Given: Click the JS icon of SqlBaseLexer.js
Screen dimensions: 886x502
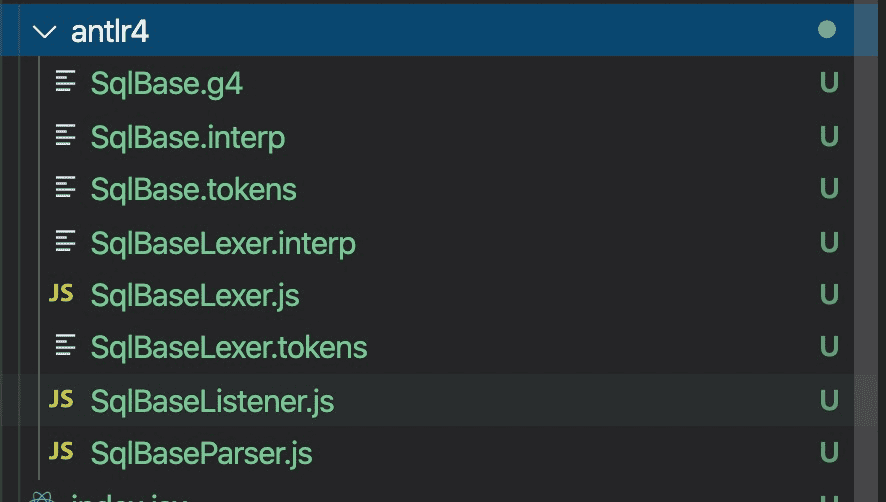Looking at the screenshot, I should 62,295.
